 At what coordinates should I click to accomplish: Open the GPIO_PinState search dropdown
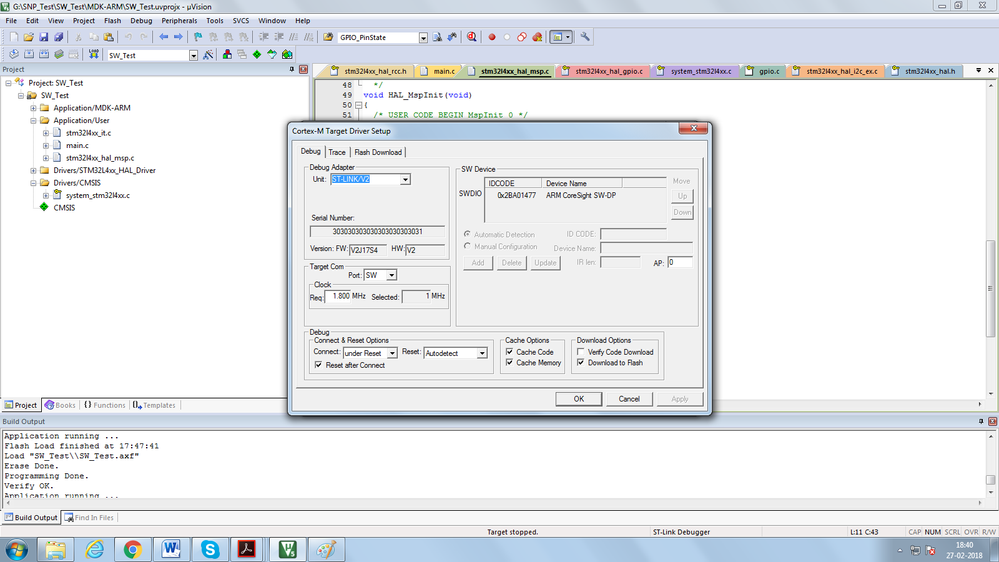point(423,38)
